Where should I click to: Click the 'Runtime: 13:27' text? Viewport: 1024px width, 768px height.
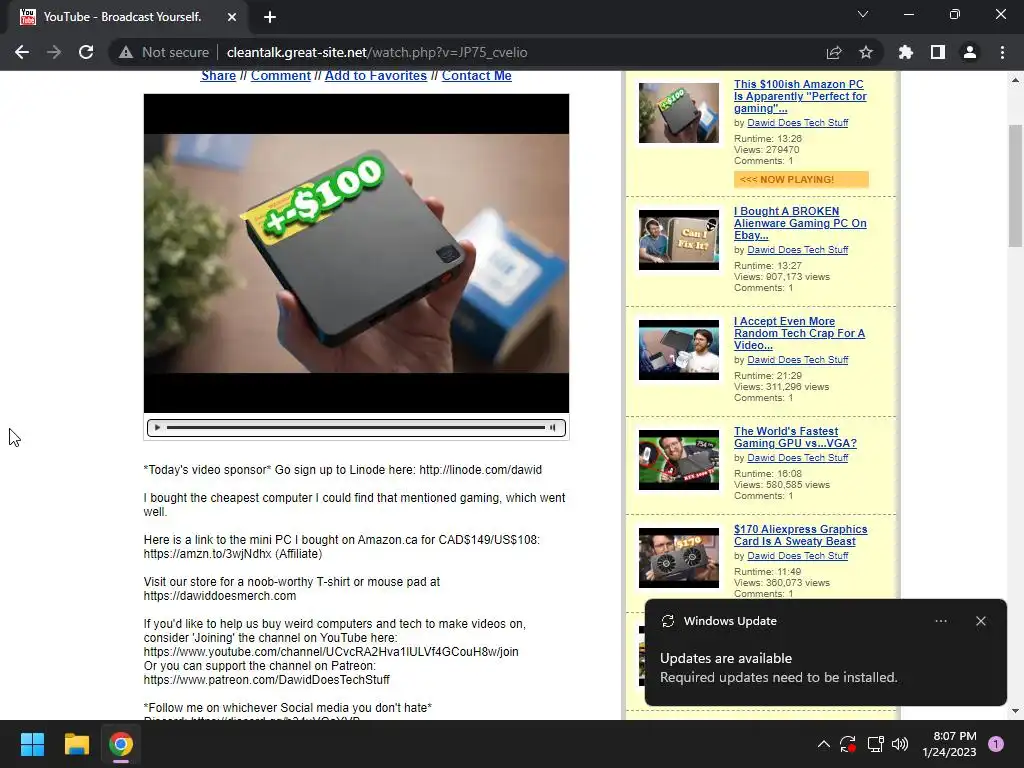coord(767,266)
